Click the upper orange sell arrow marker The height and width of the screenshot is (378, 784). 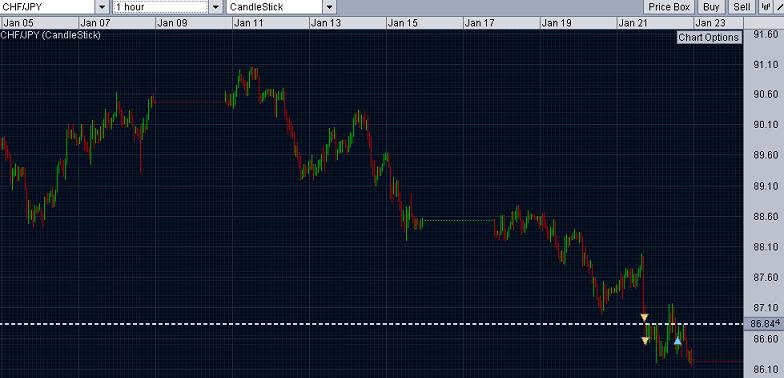644,318
